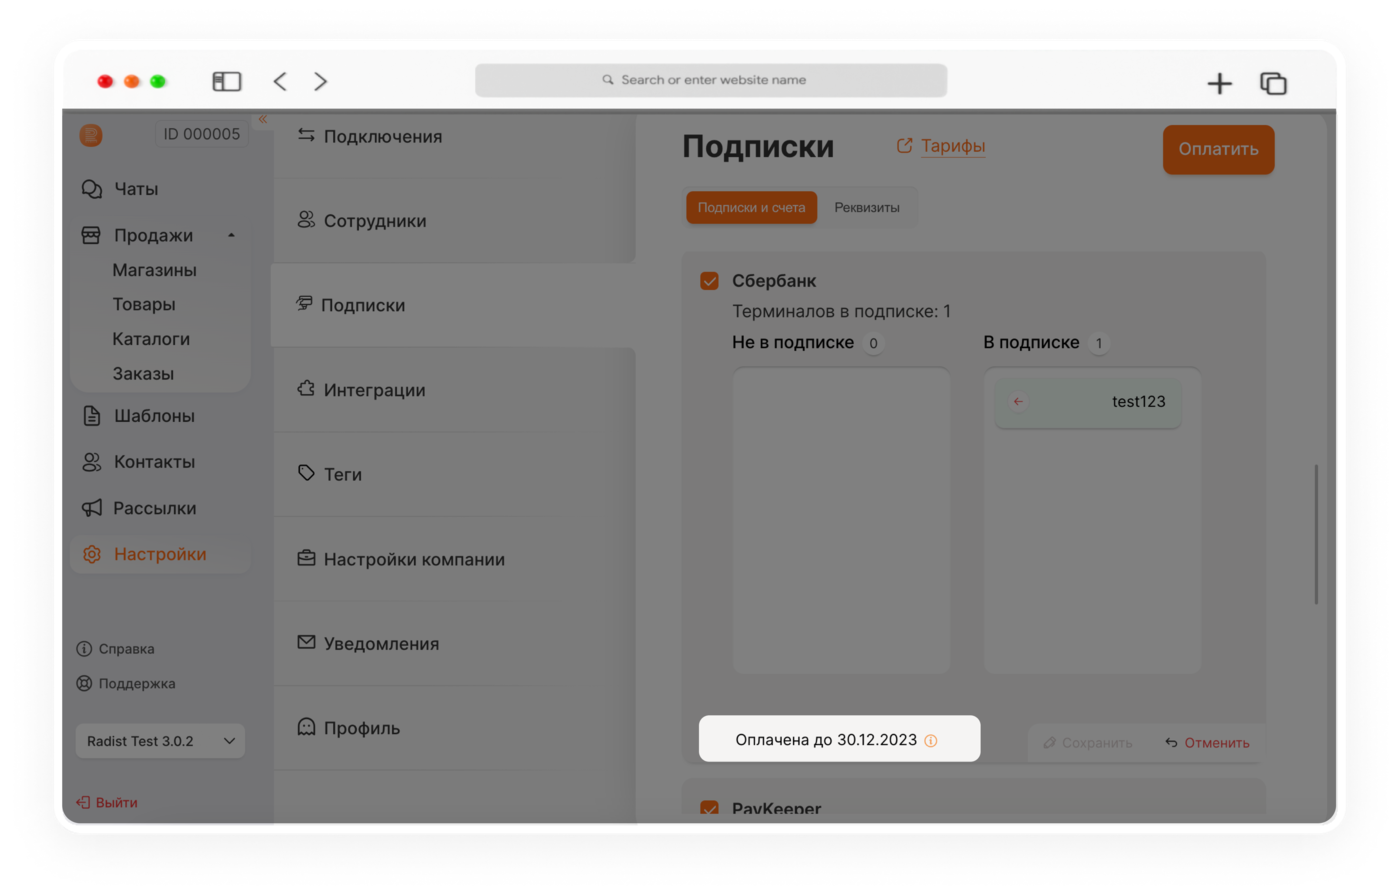Viewport: 1400px width, 894px height.
Task: Click the Оплатить button
Action: [1218, 150]
